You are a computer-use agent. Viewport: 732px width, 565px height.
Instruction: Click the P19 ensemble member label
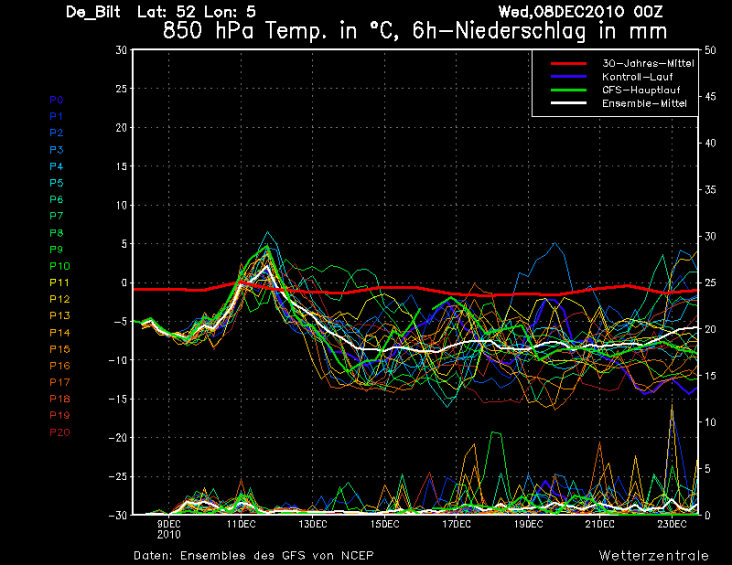[60, 415]
